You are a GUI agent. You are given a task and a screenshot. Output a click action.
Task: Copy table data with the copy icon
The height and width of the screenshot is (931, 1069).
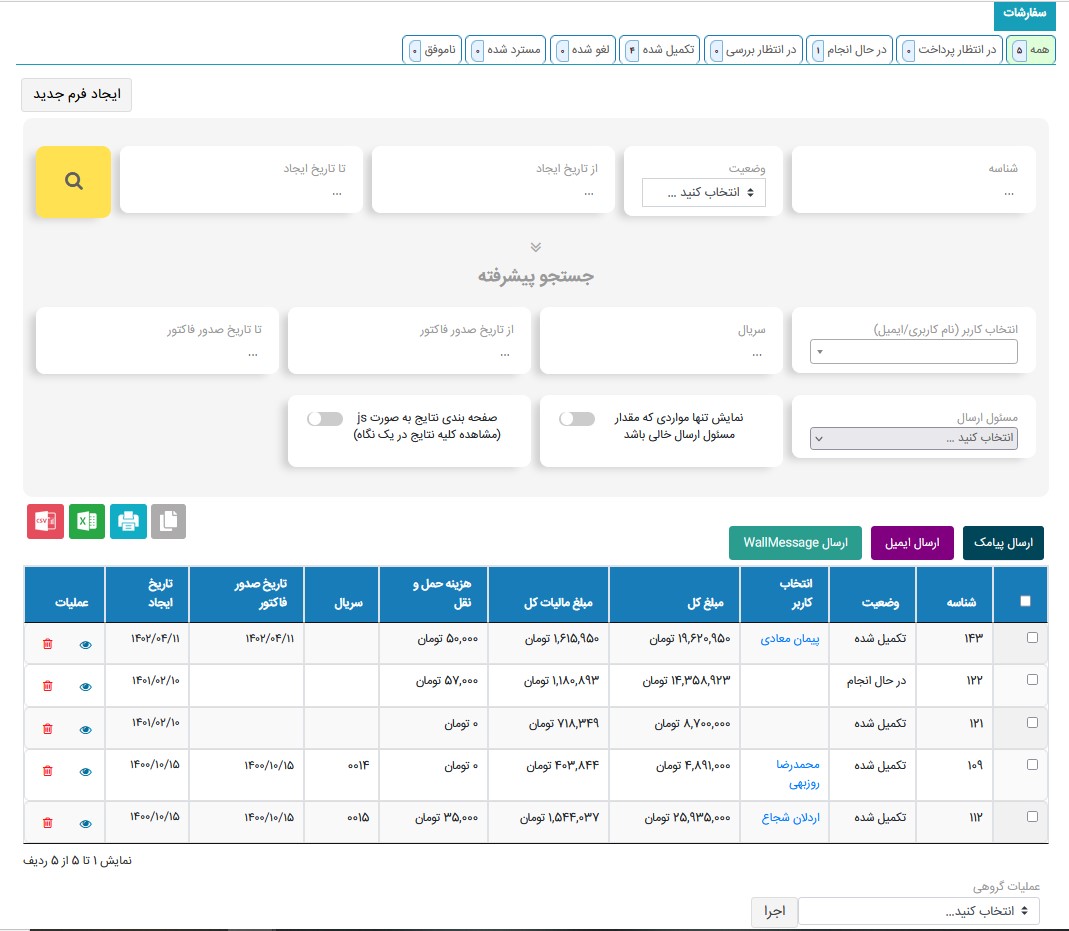[x=168, y=521]
